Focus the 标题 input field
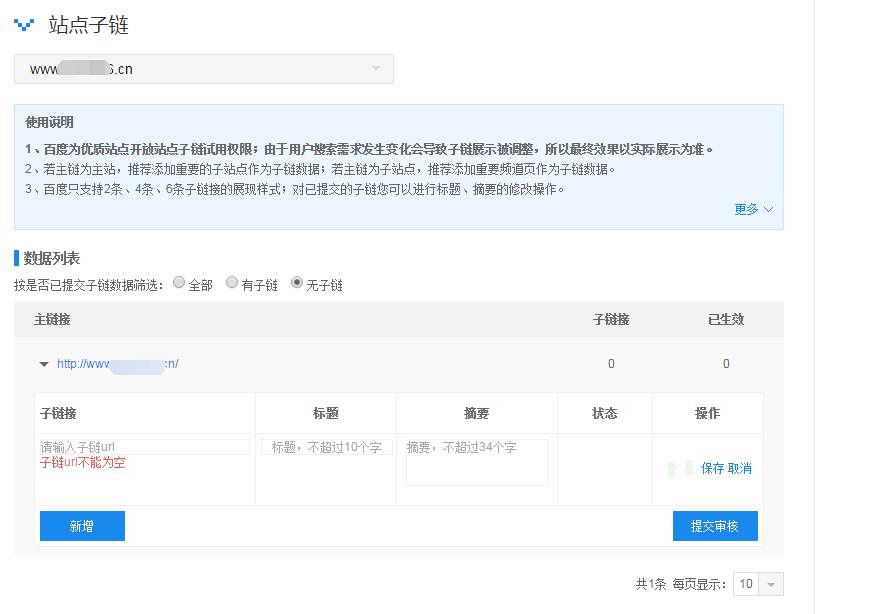This screenshot has width=887, height=614. (326, 447)
